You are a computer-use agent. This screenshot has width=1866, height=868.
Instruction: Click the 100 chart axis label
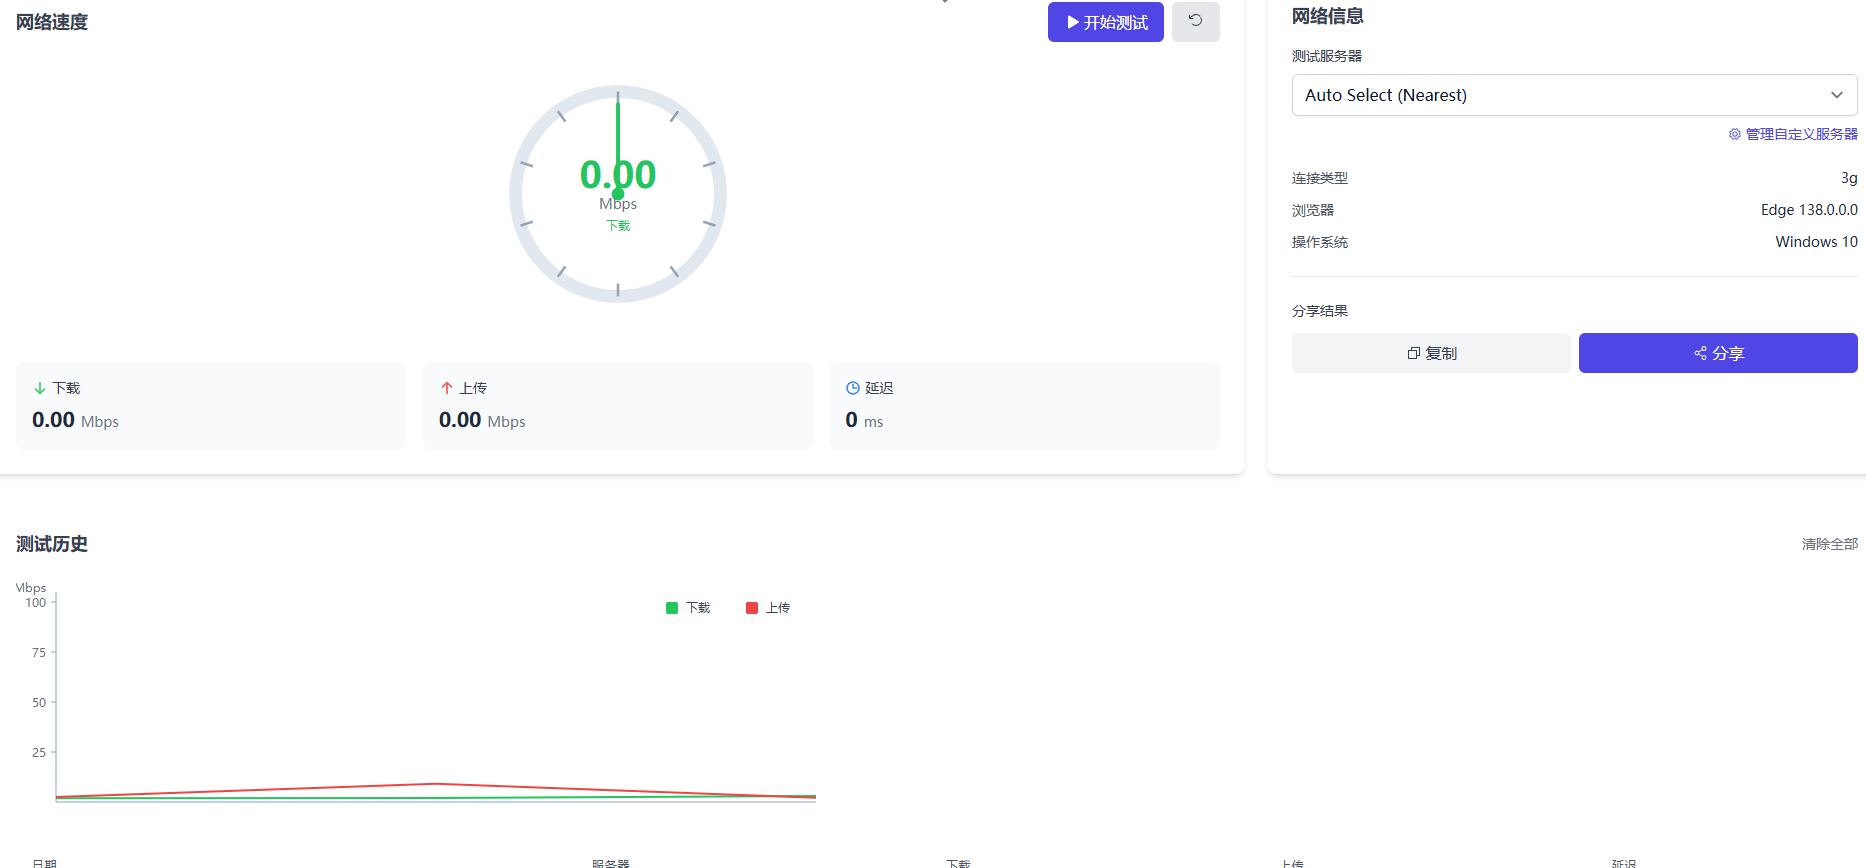(x=36, y=602)
